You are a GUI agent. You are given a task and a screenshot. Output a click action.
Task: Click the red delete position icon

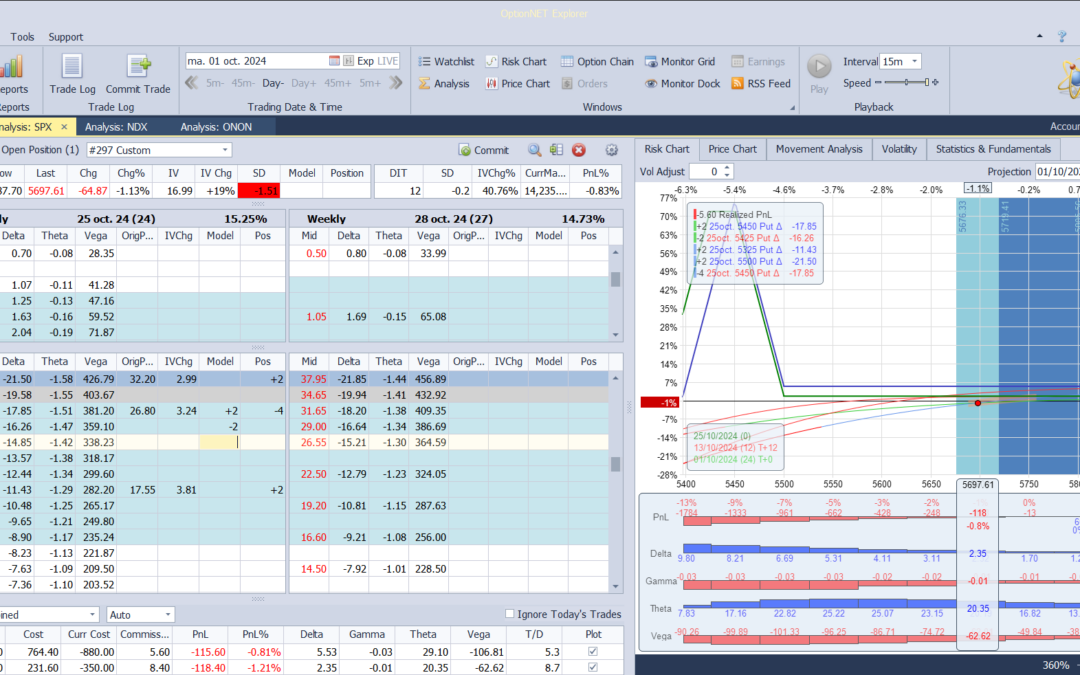[578, 150]
